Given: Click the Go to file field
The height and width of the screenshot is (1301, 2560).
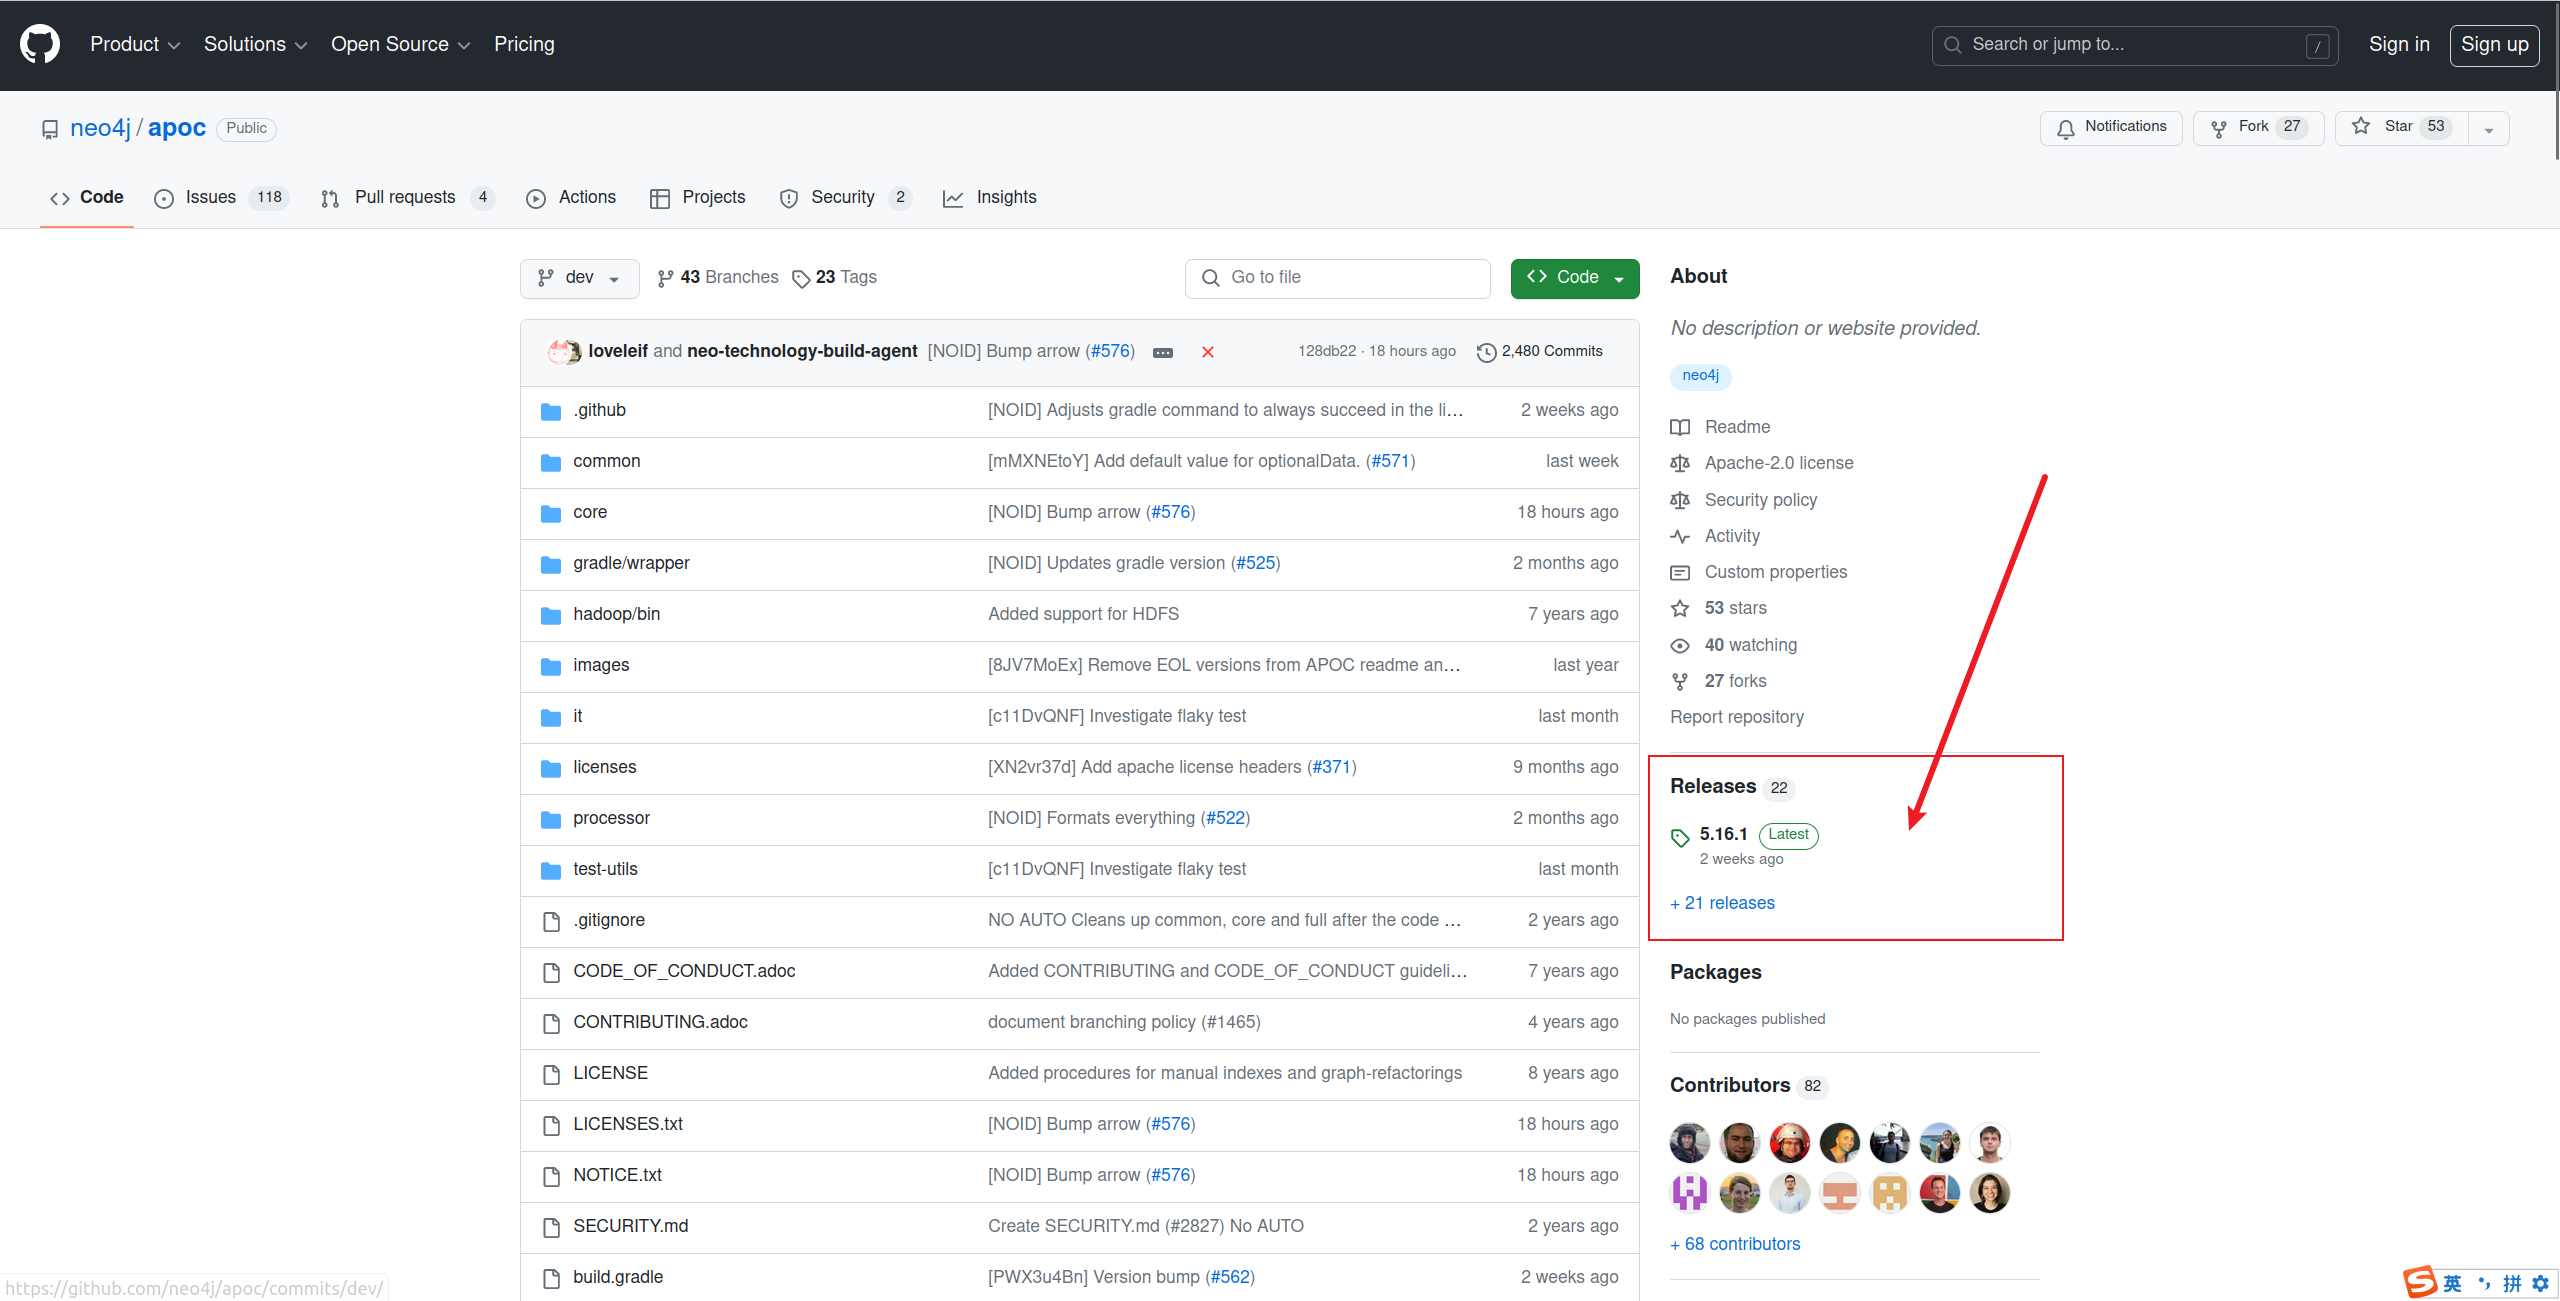Looking at the screenshot, I should [1337, 278].
